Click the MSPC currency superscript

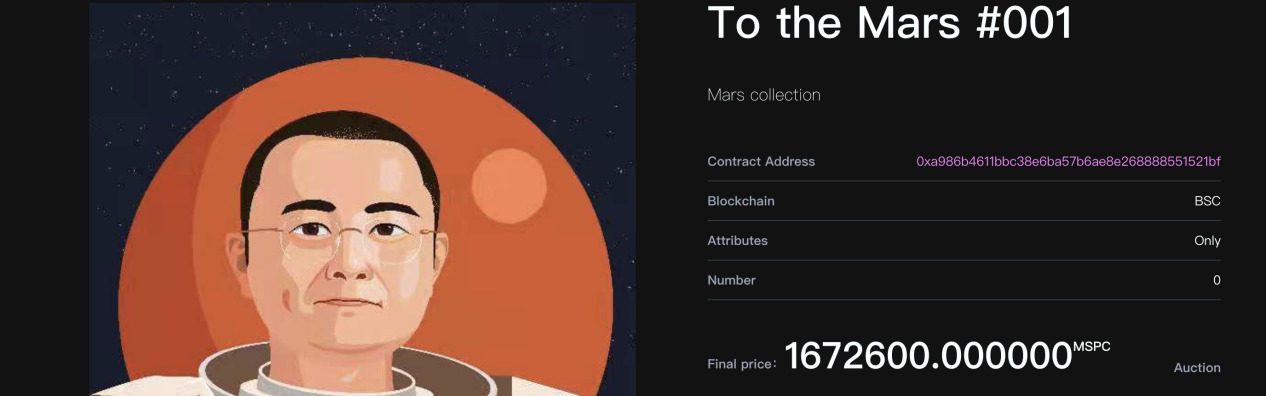click(1091, 347)
